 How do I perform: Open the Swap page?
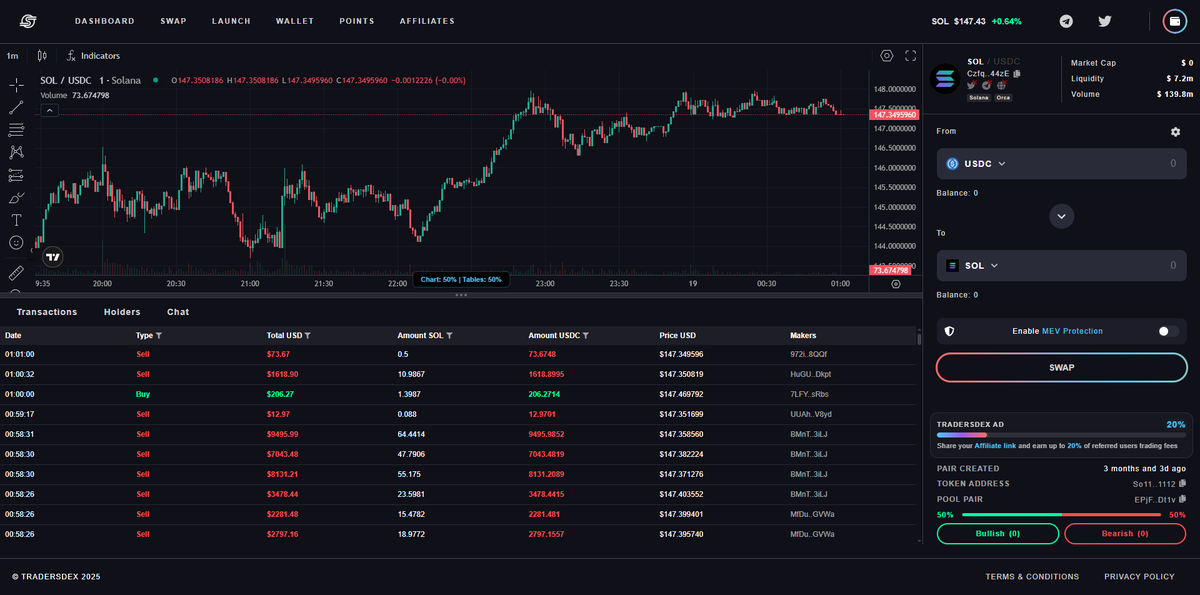(x=173, y=21)
